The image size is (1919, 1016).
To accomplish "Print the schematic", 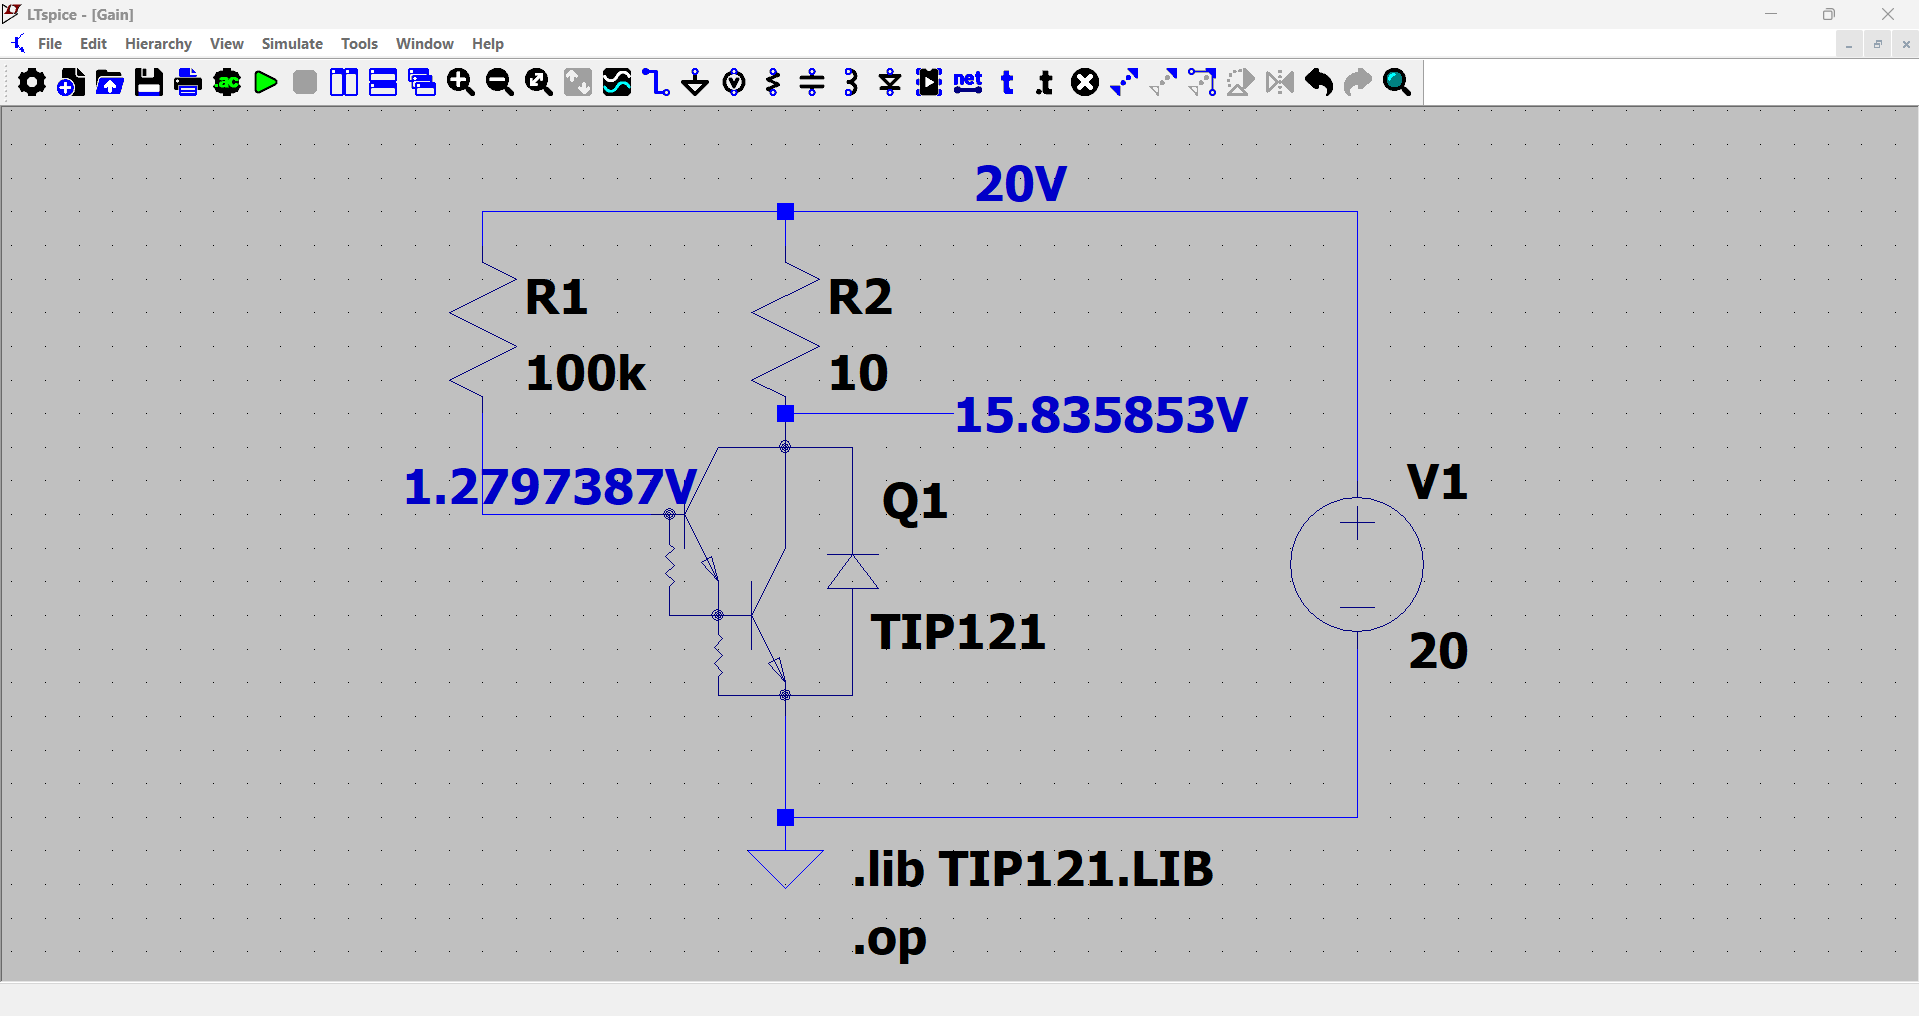I will (x=188, y=82).
